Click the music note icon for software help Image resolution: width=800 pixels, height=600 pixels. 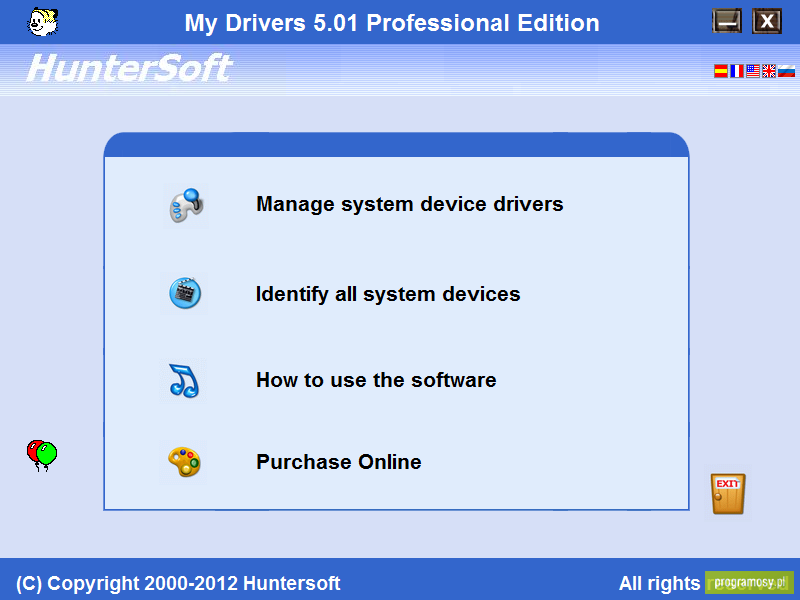[x=184, y=380]
